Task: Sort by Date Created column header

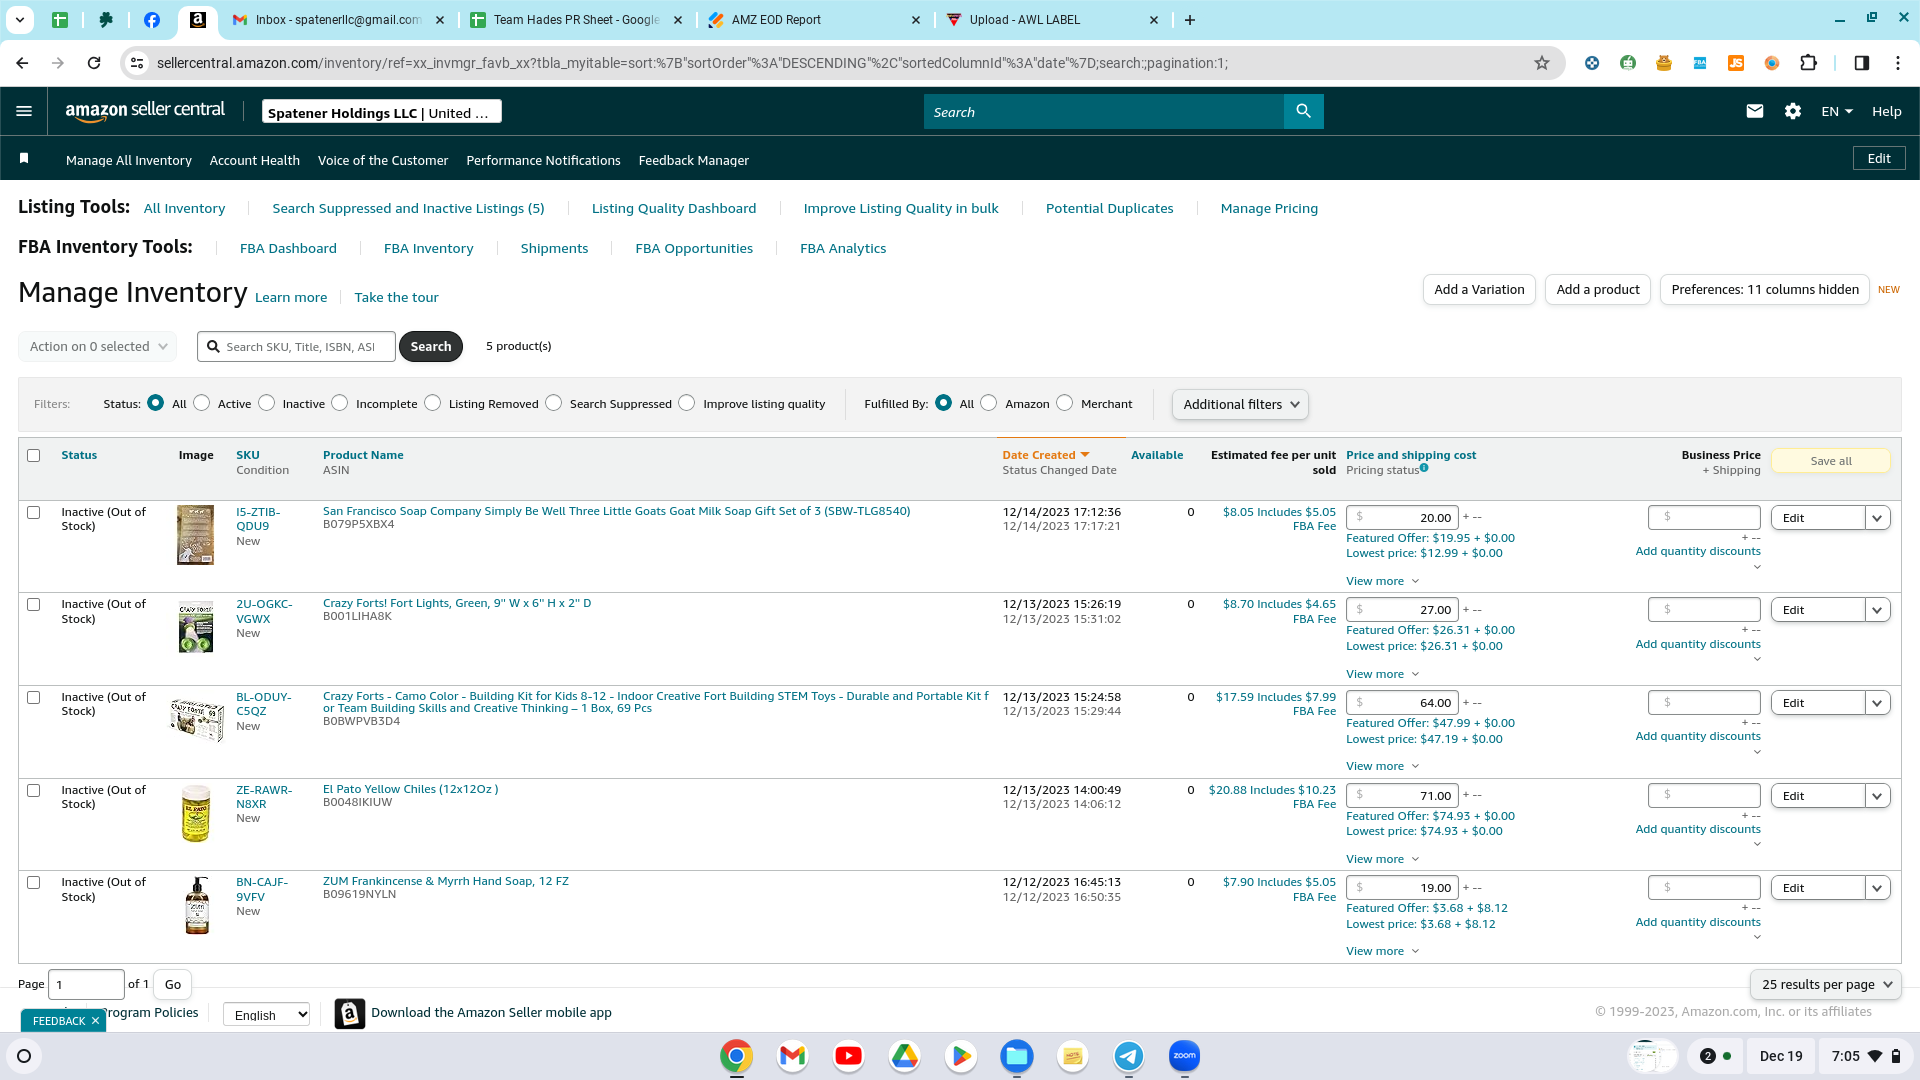Action: [1046, 455]
